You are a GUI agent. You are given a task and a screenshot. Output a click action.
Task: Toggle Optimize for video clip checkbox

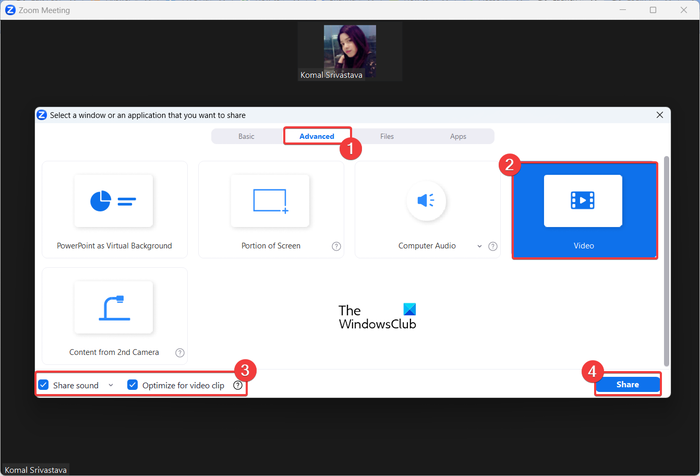tap(132, 385)
